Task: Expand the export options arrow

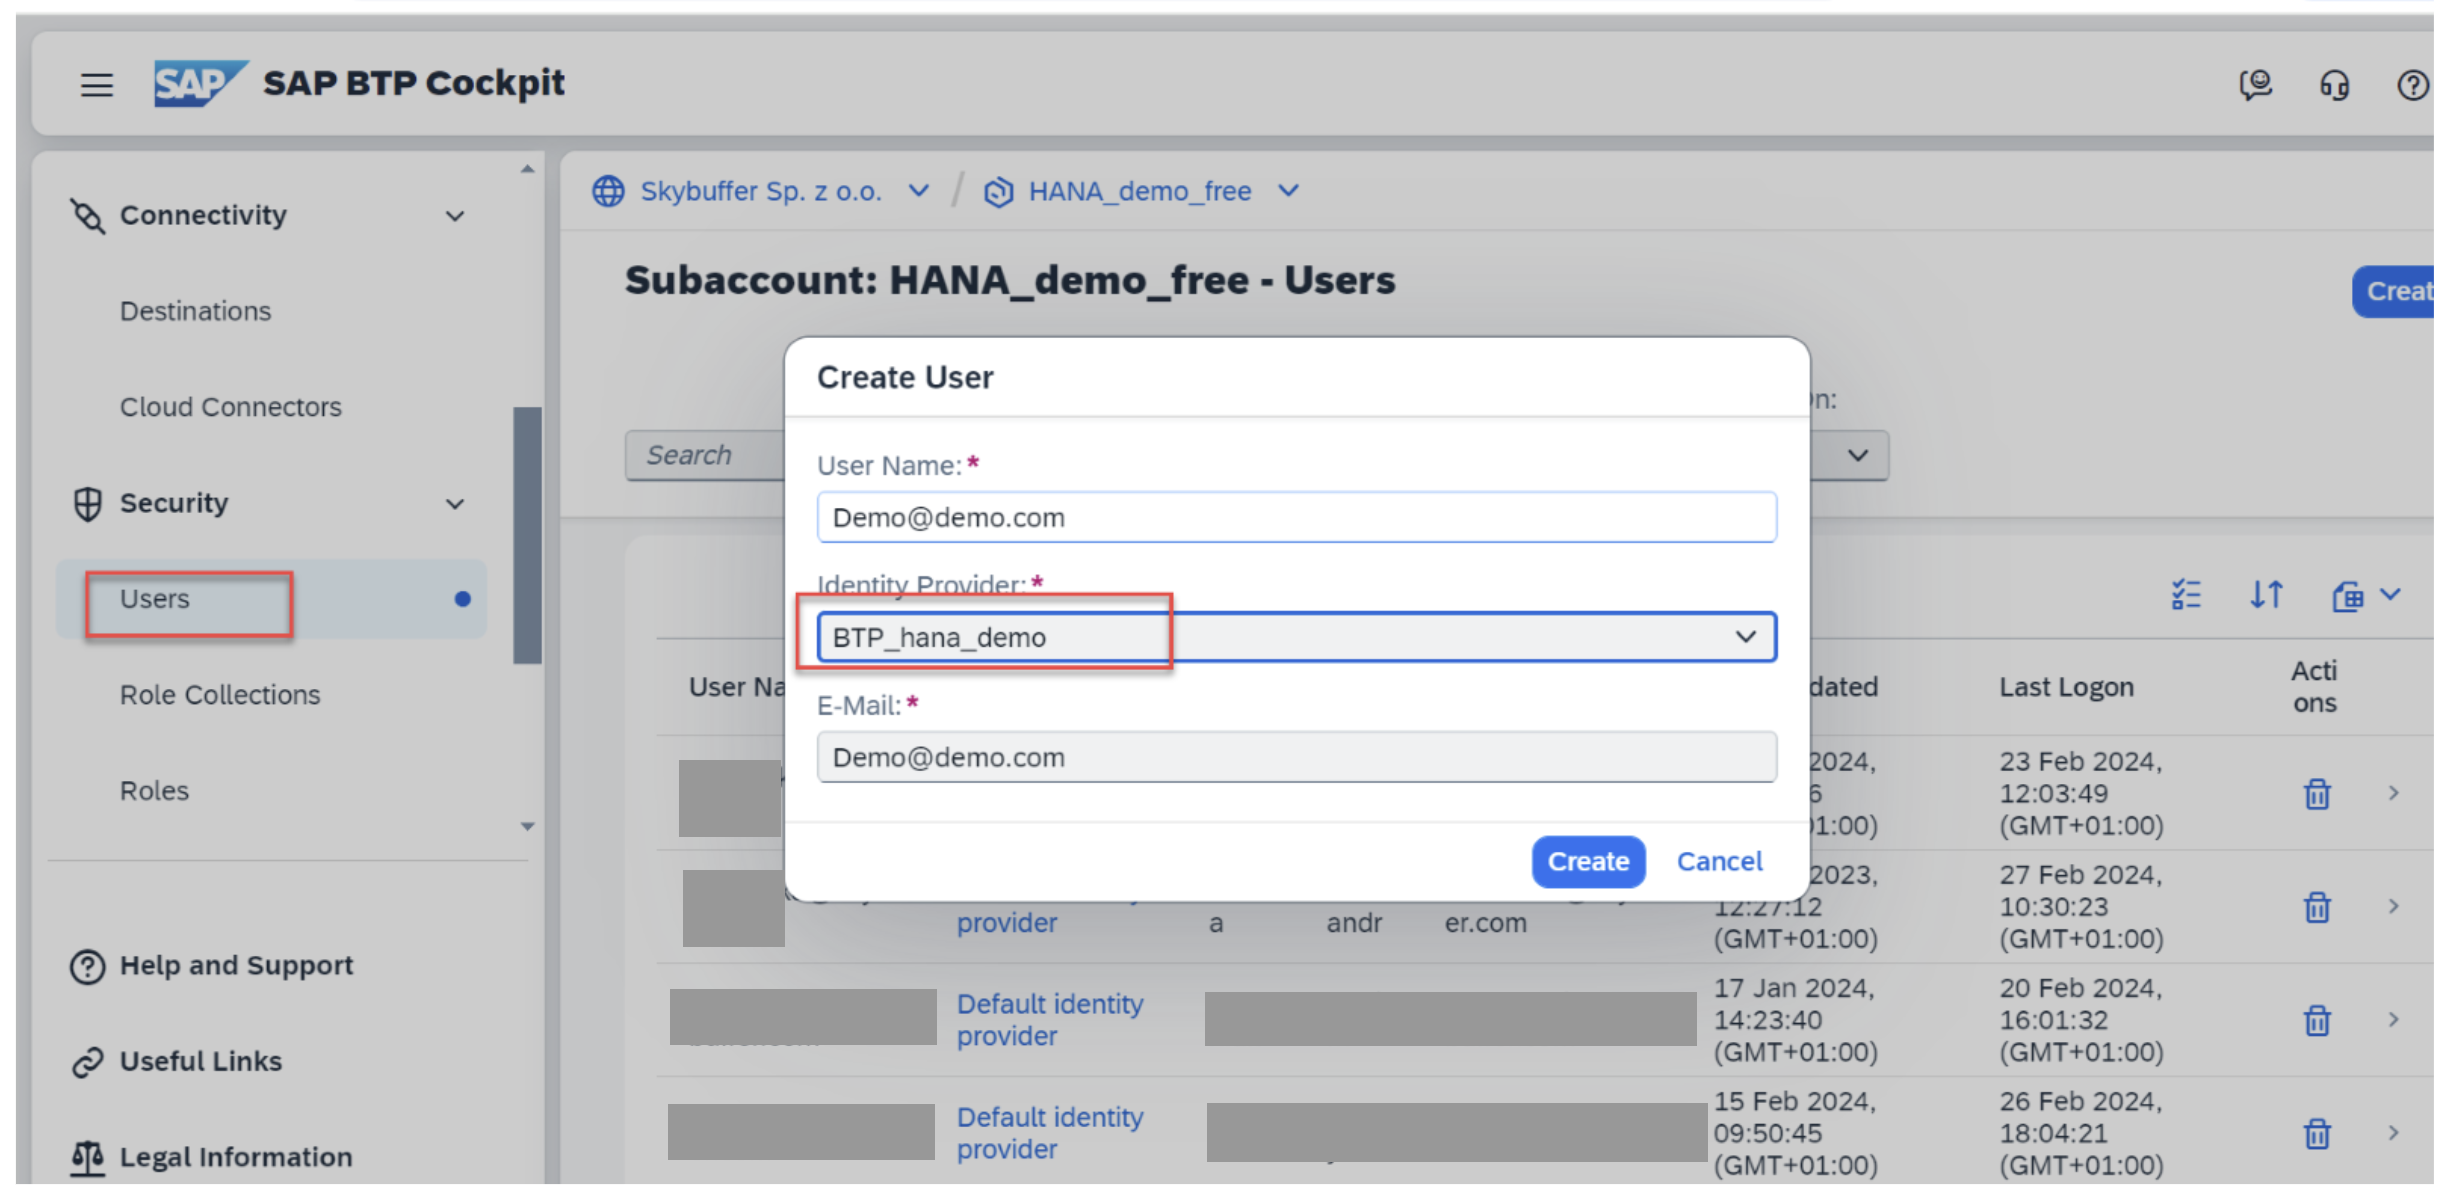Action: click(2390, 595)
